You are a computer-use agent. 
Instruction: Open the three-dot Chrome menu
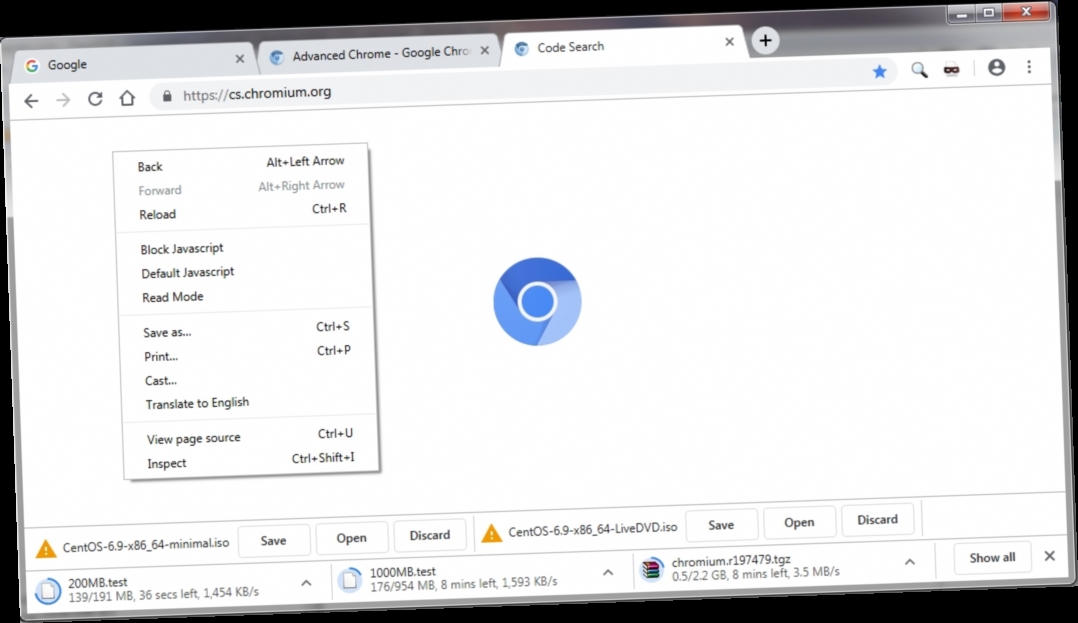(x=1029, y=67)
